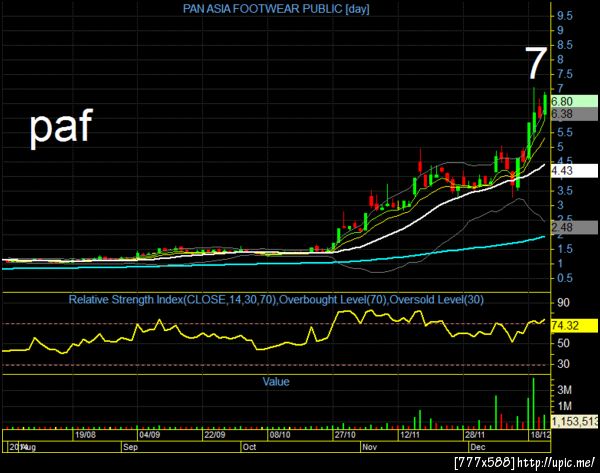Viewport: 600px width, 473px height.
Task: Click the 90 RSI axis label
Action: click(x=563, y=303)
